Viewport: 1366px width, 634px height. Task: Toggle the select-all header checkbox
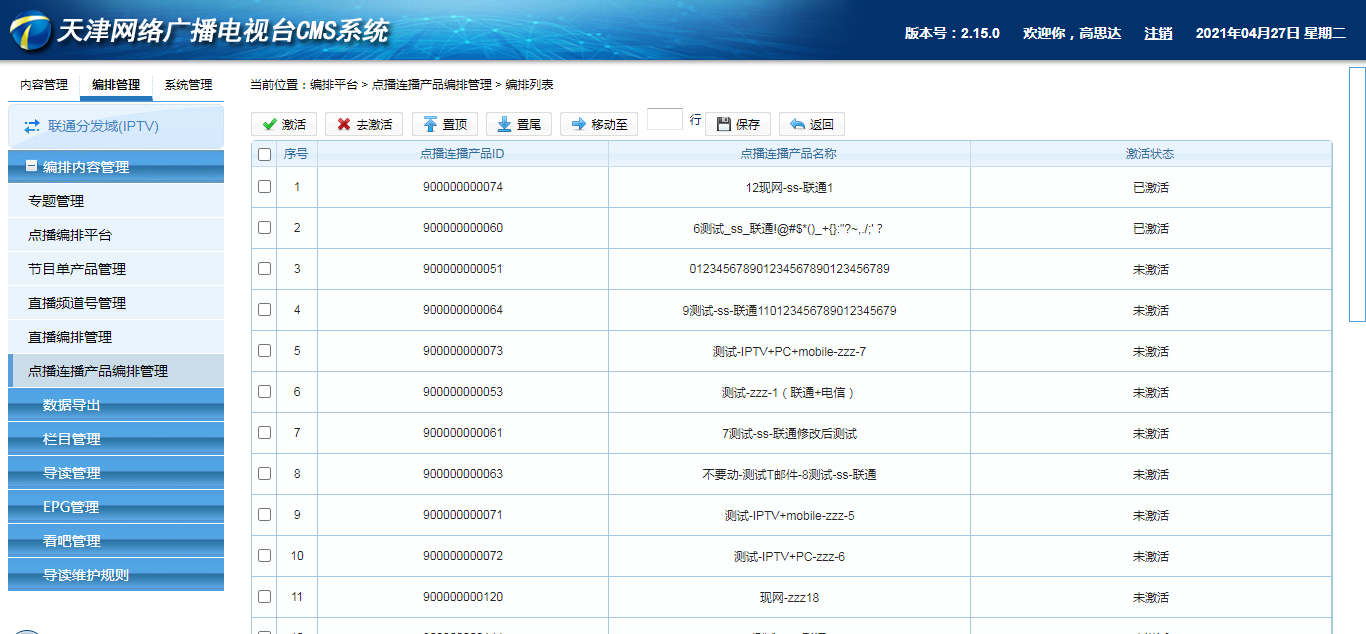pyautogui.click(x=264, y=154)
